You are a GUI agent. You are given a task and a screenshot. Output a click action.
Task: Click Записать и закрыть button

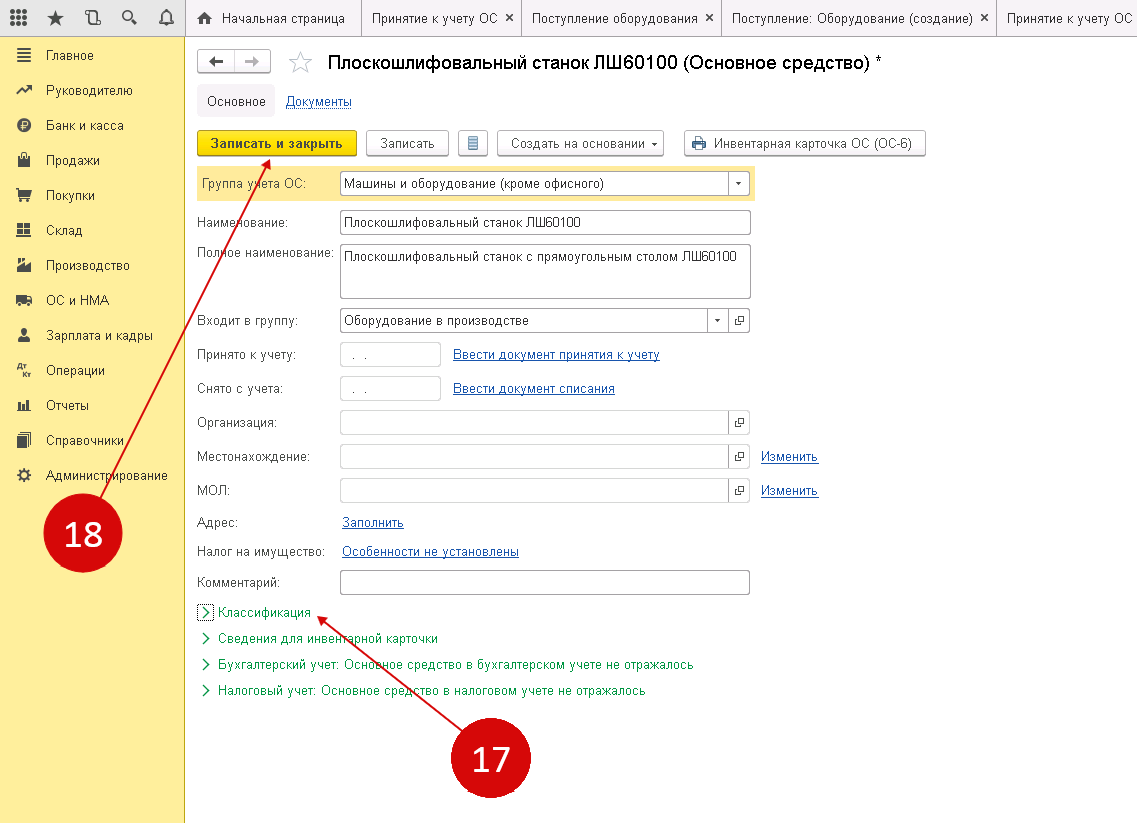click(276, 143)
